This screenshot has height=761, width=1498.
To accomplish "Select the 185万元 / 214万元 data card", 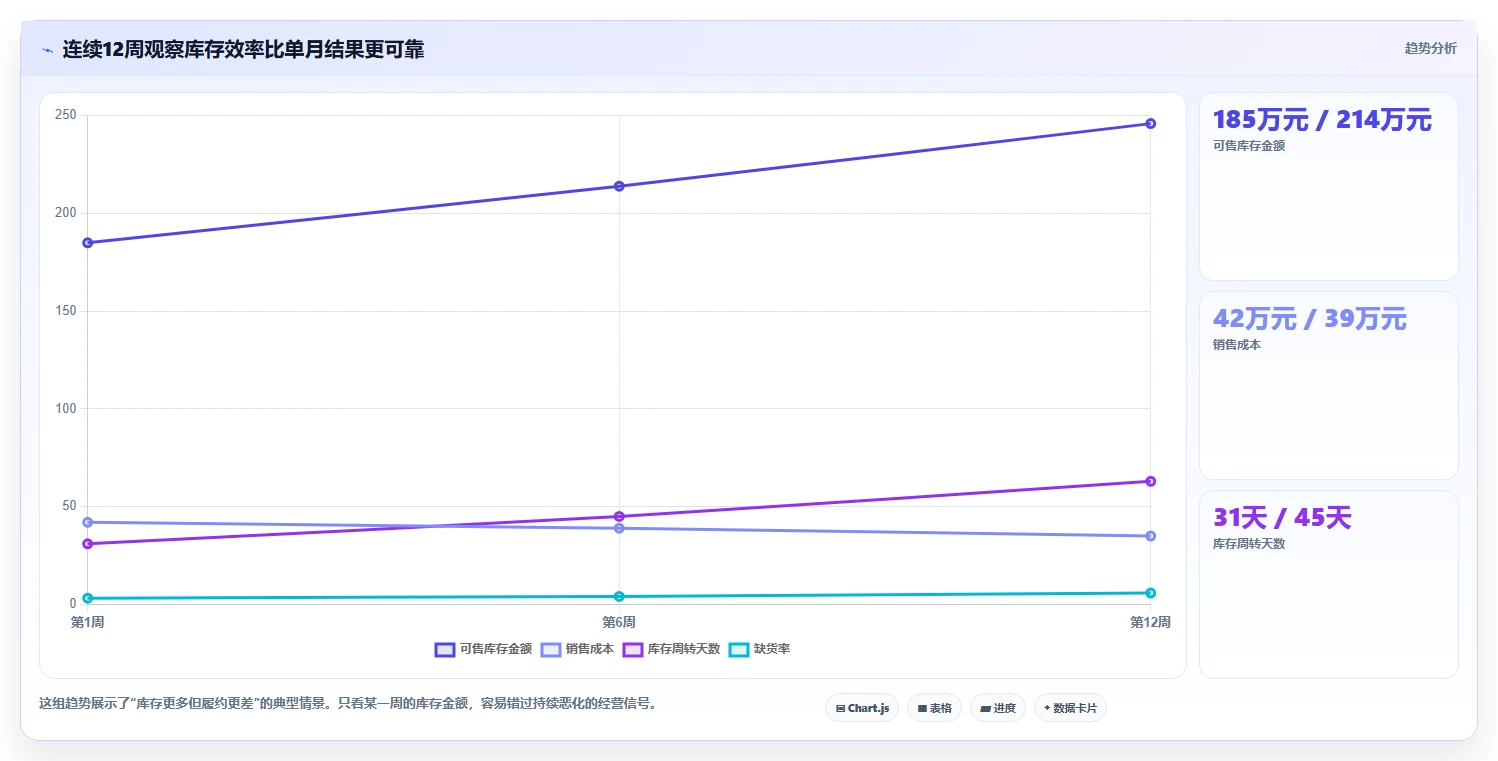I will pyautogui.click(x=1328, y=187).
